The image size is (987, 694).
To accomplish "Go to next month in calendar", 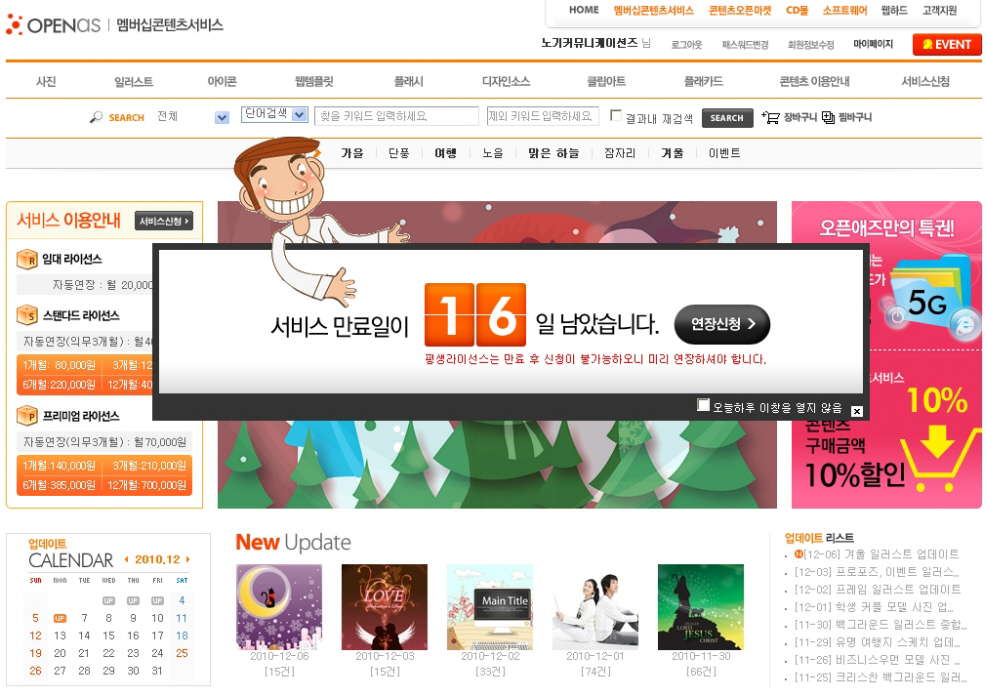I will tap(188, 560).
